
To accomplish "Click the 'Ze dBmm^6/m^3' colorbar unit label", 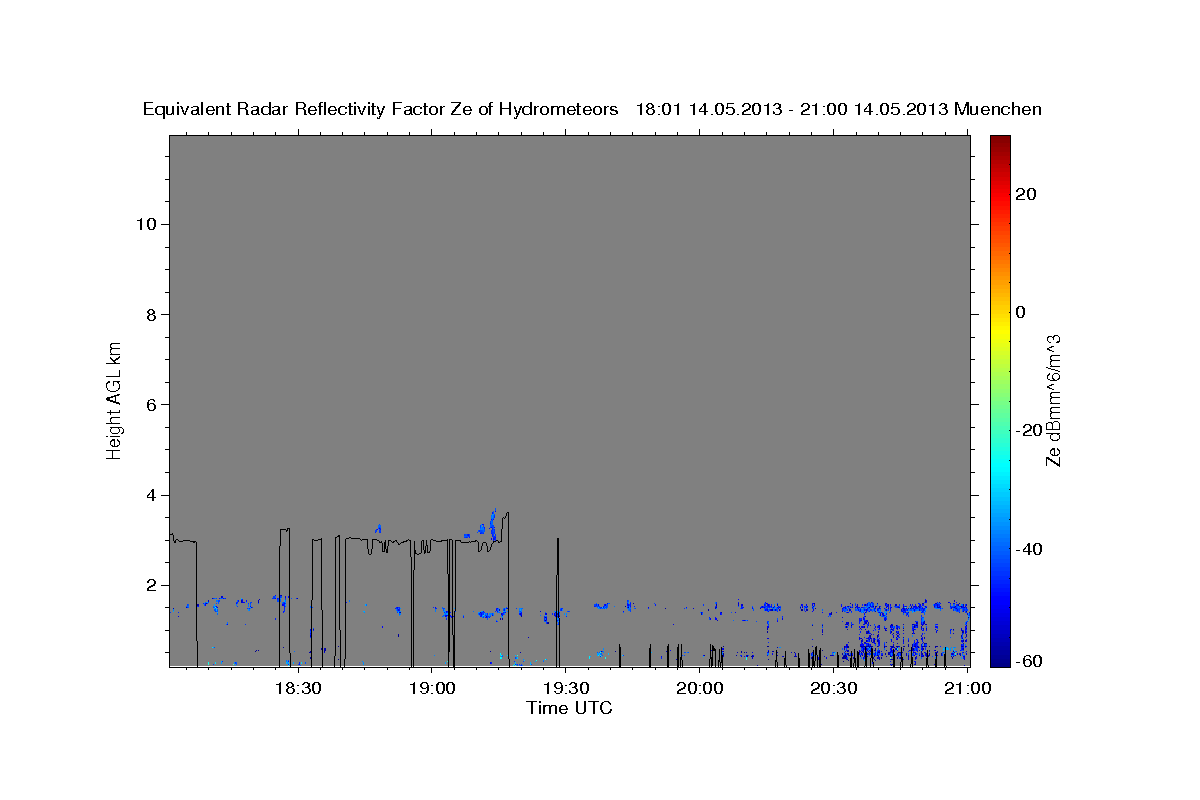I will [1053, 400].
